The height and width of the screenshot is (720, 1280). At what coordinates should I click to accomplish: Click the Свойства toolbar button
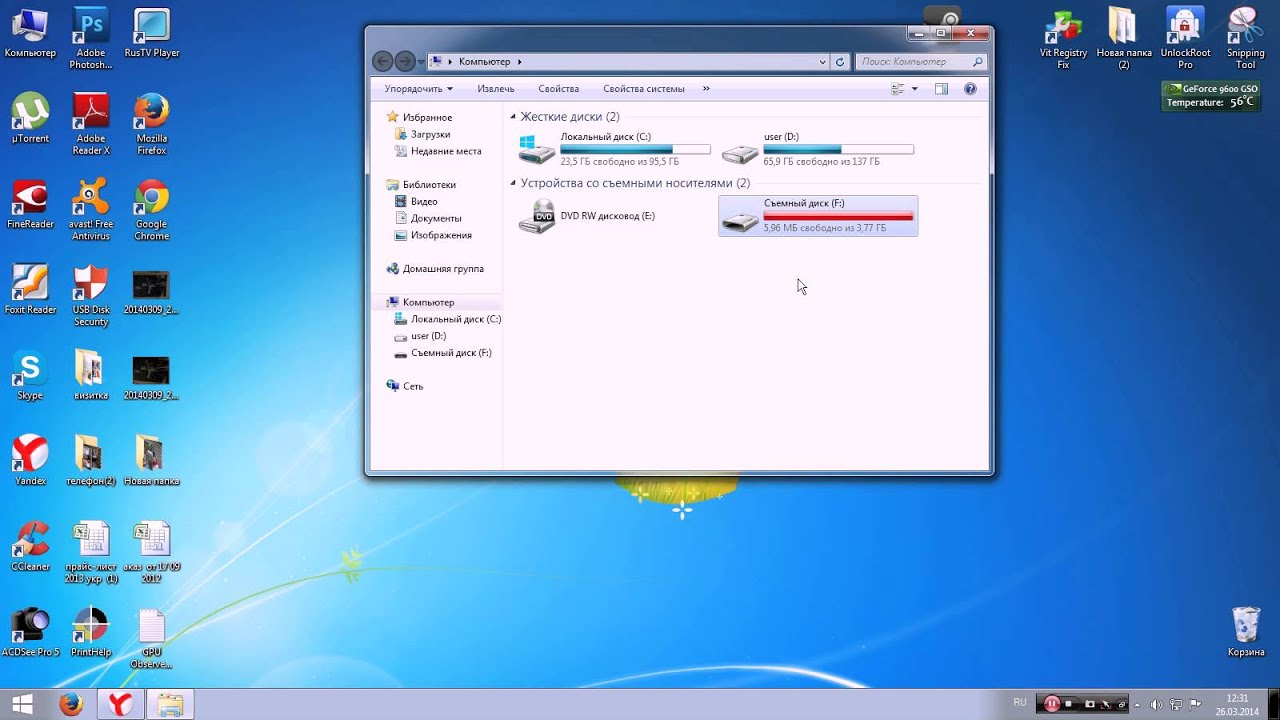(558, 89)
